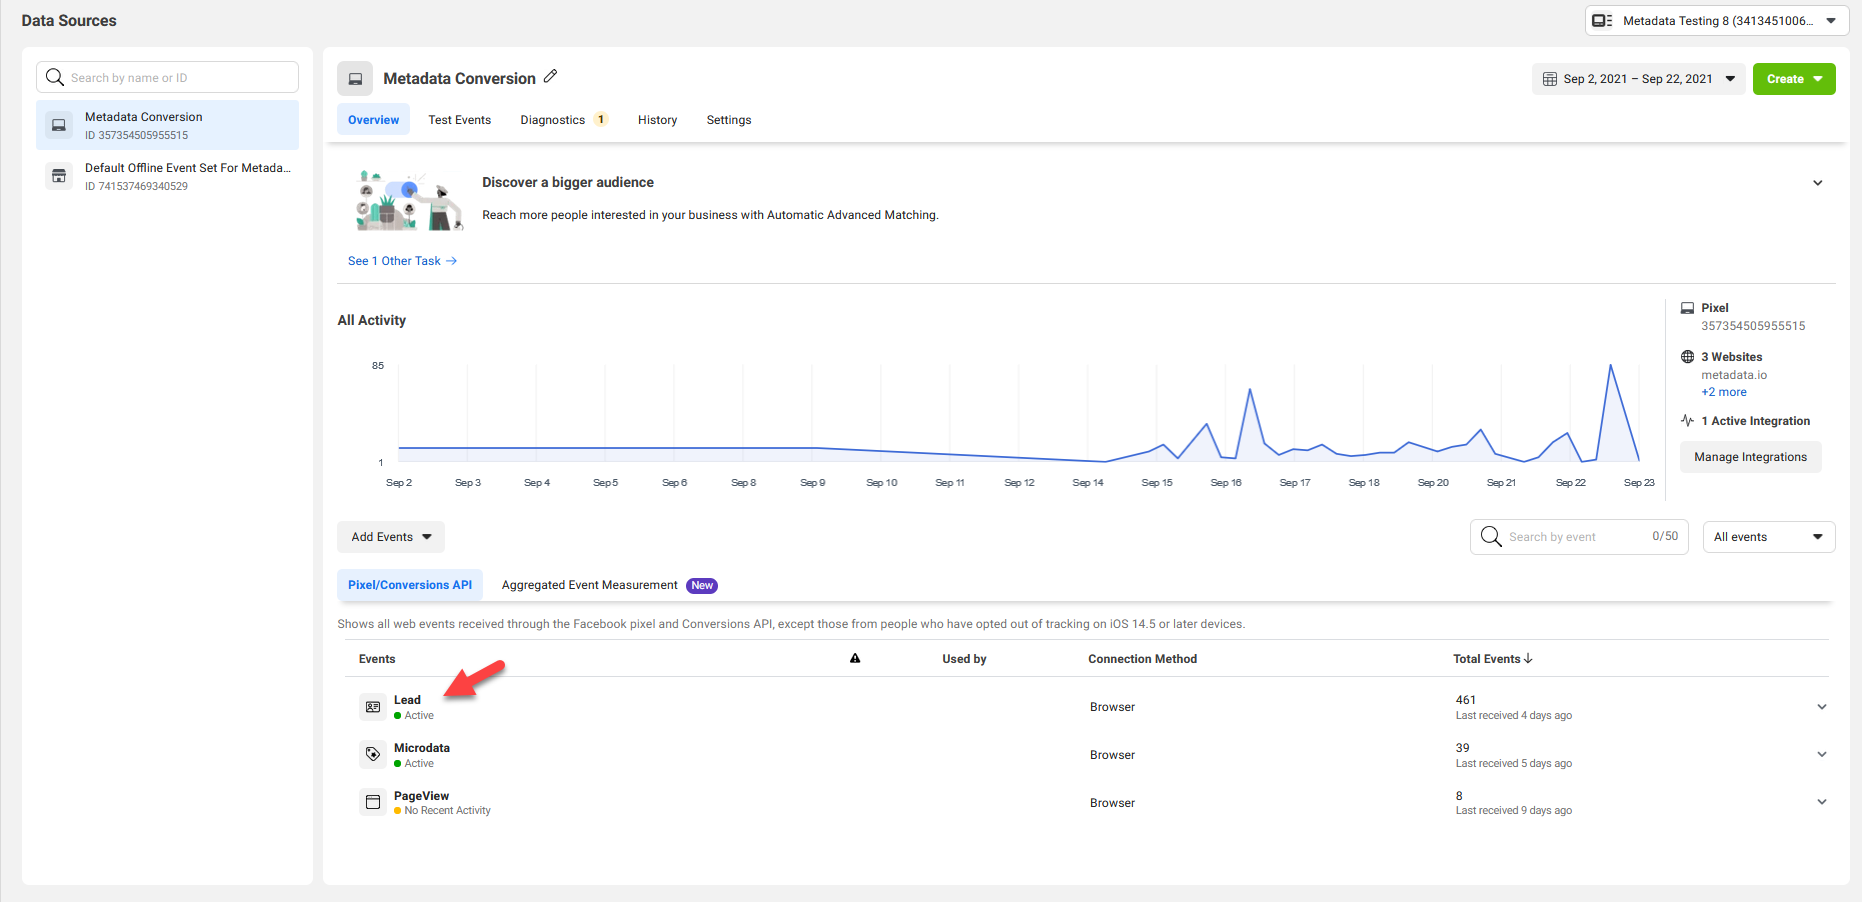Click the Lead event icon
1862x902 pixels.
pyautogui.click(x=372, y=707)
